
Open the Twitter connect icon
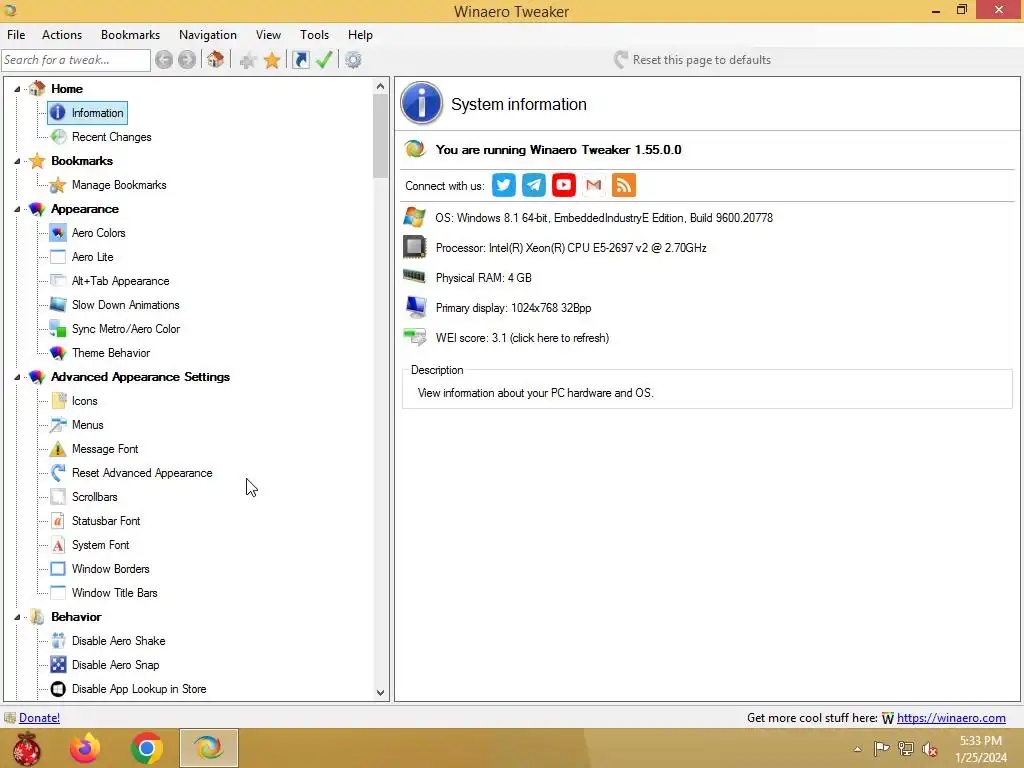pos(504,185)
